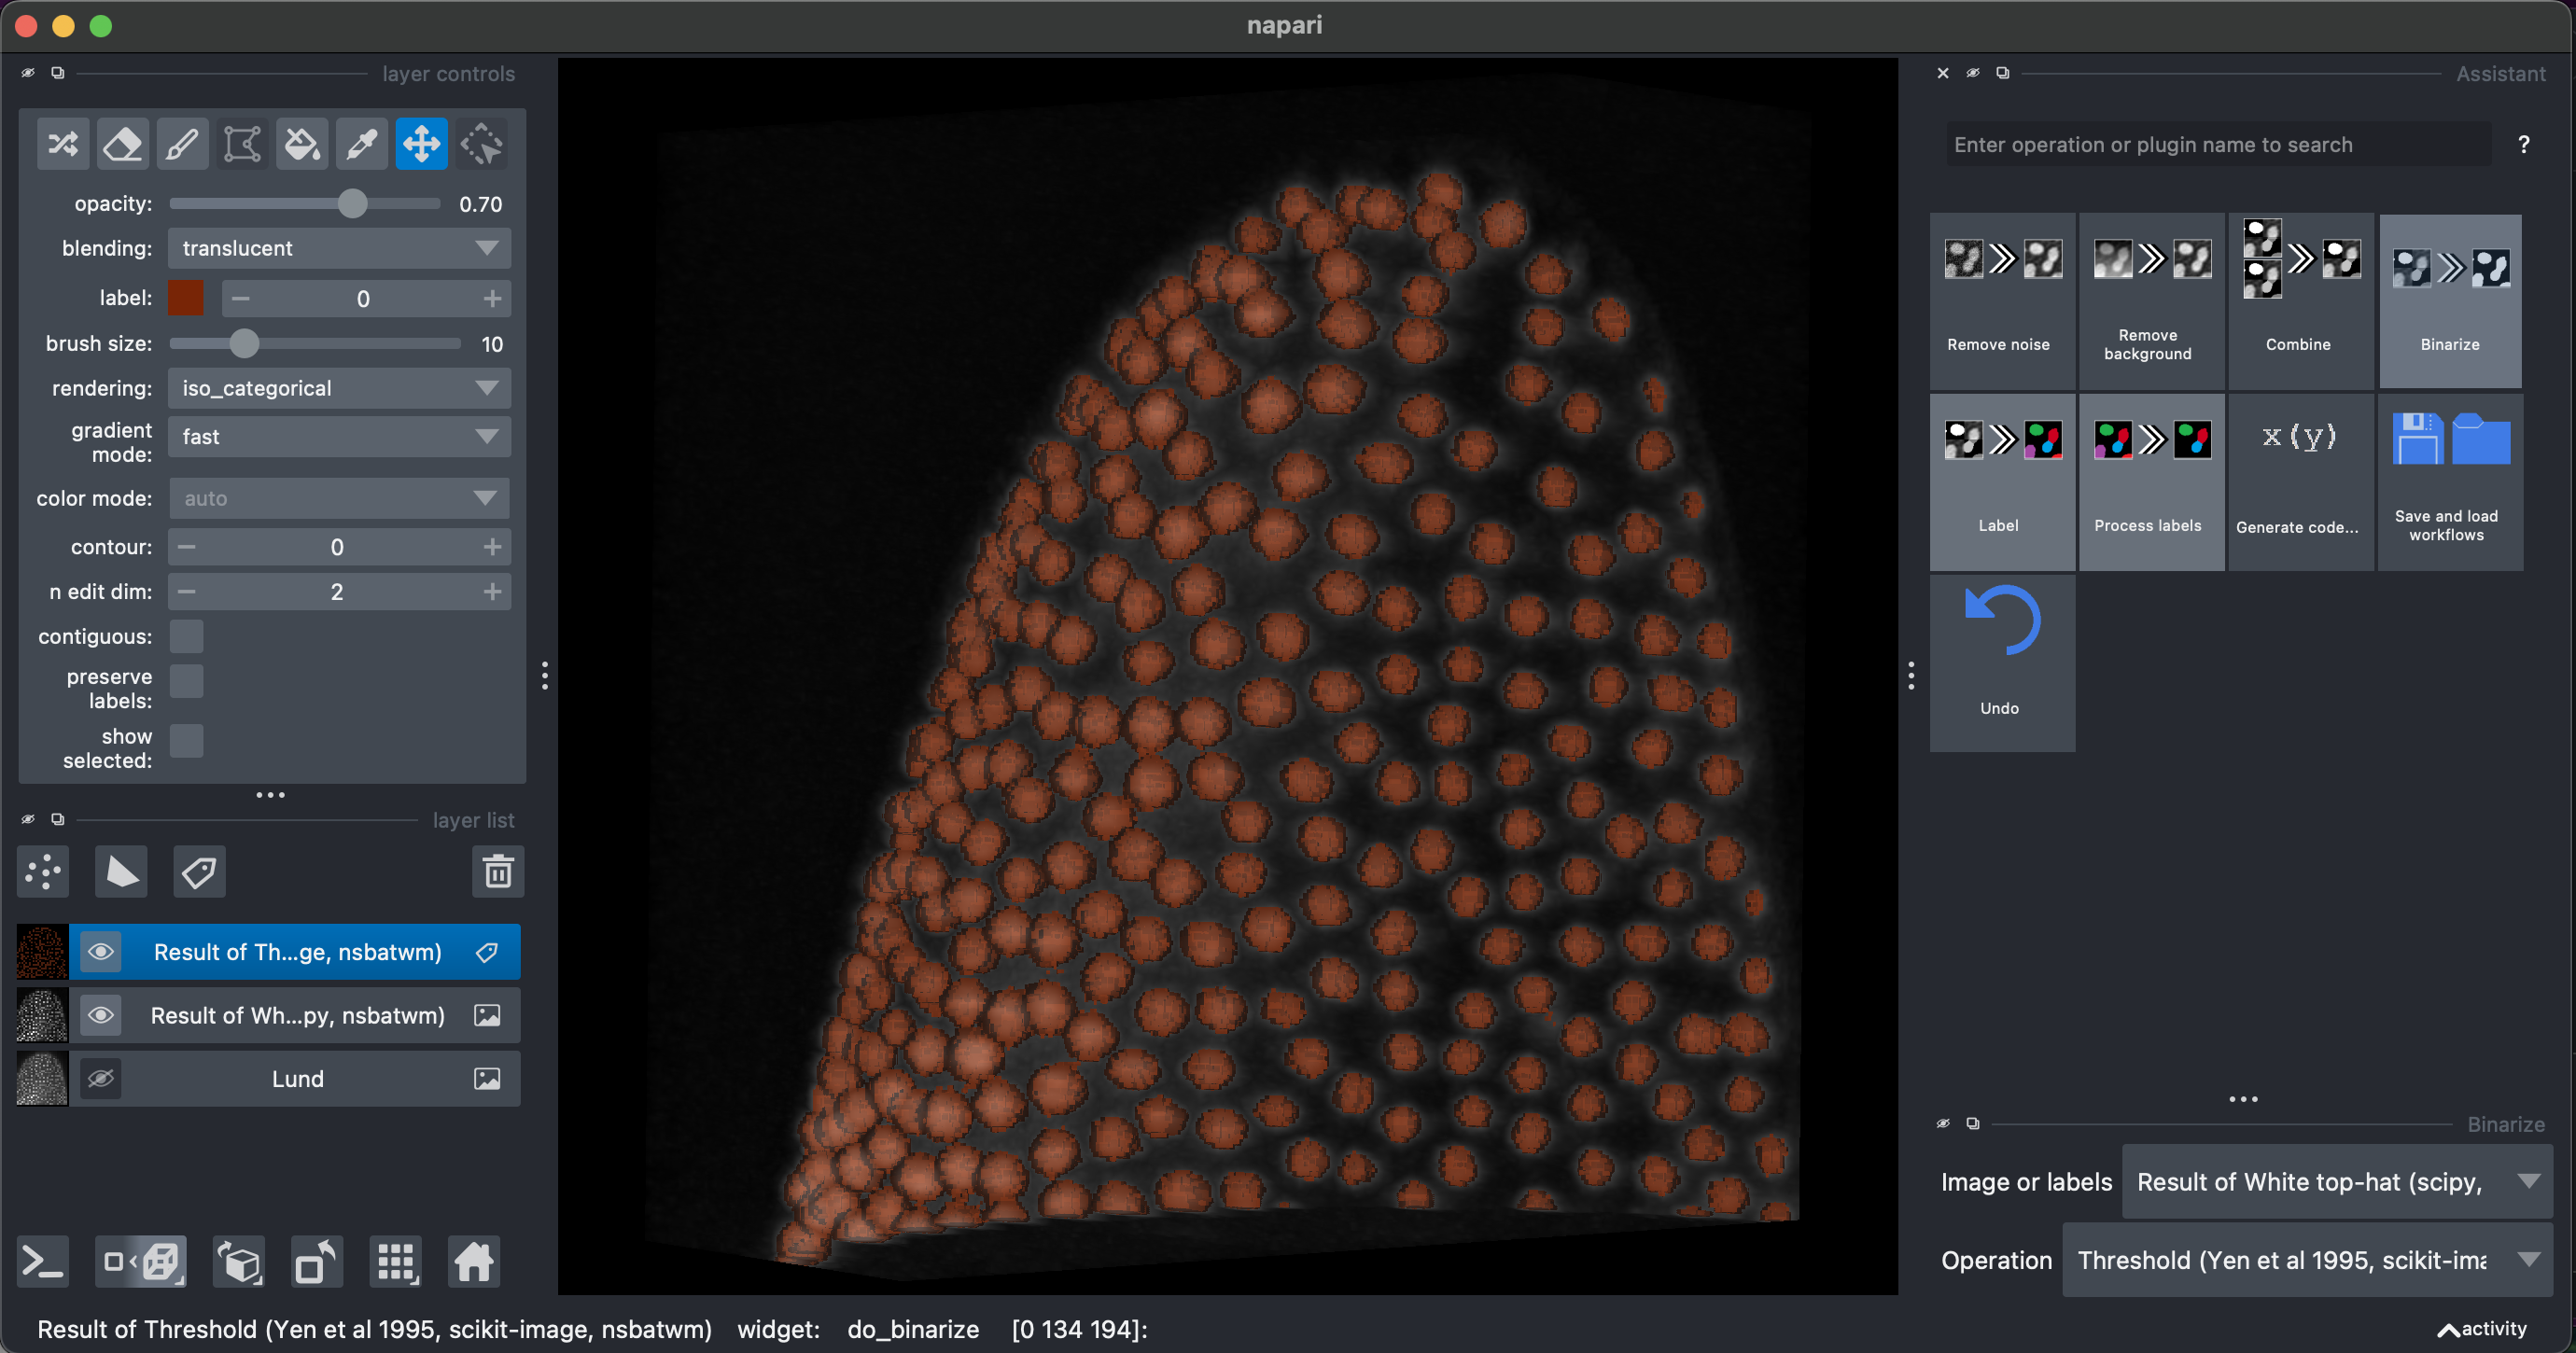2576x1353 pixels.
Task: Select the label eraser tool
Action: [122, 144]
